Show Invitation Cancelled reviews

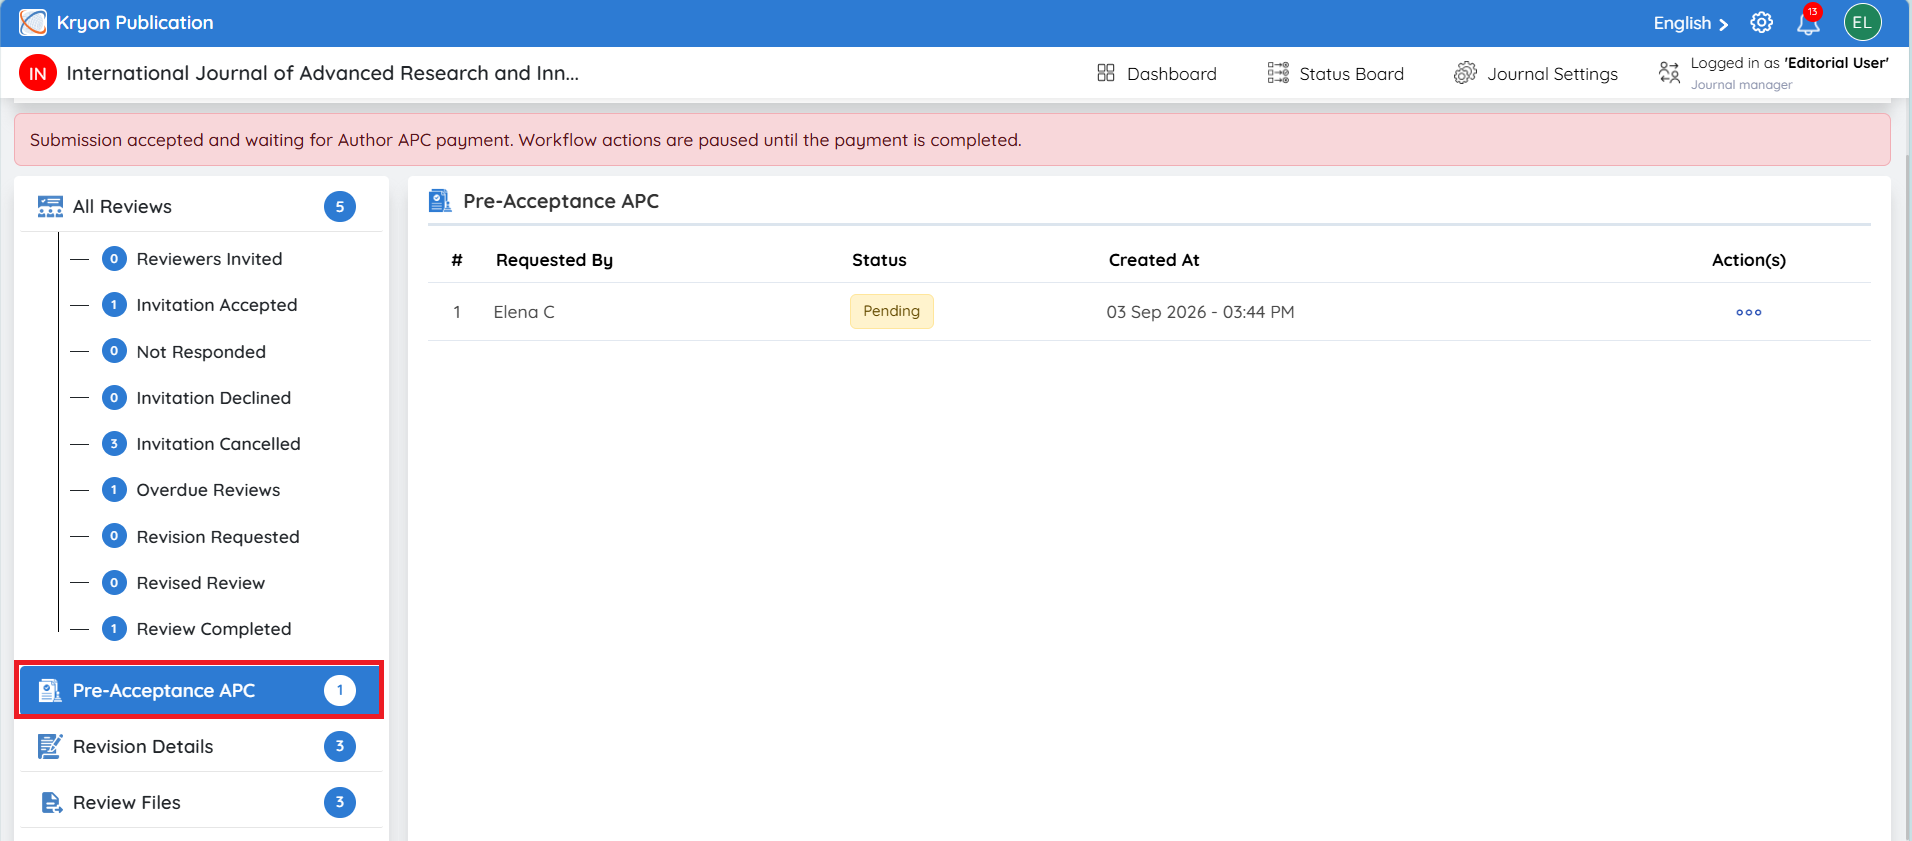[218, 444]
